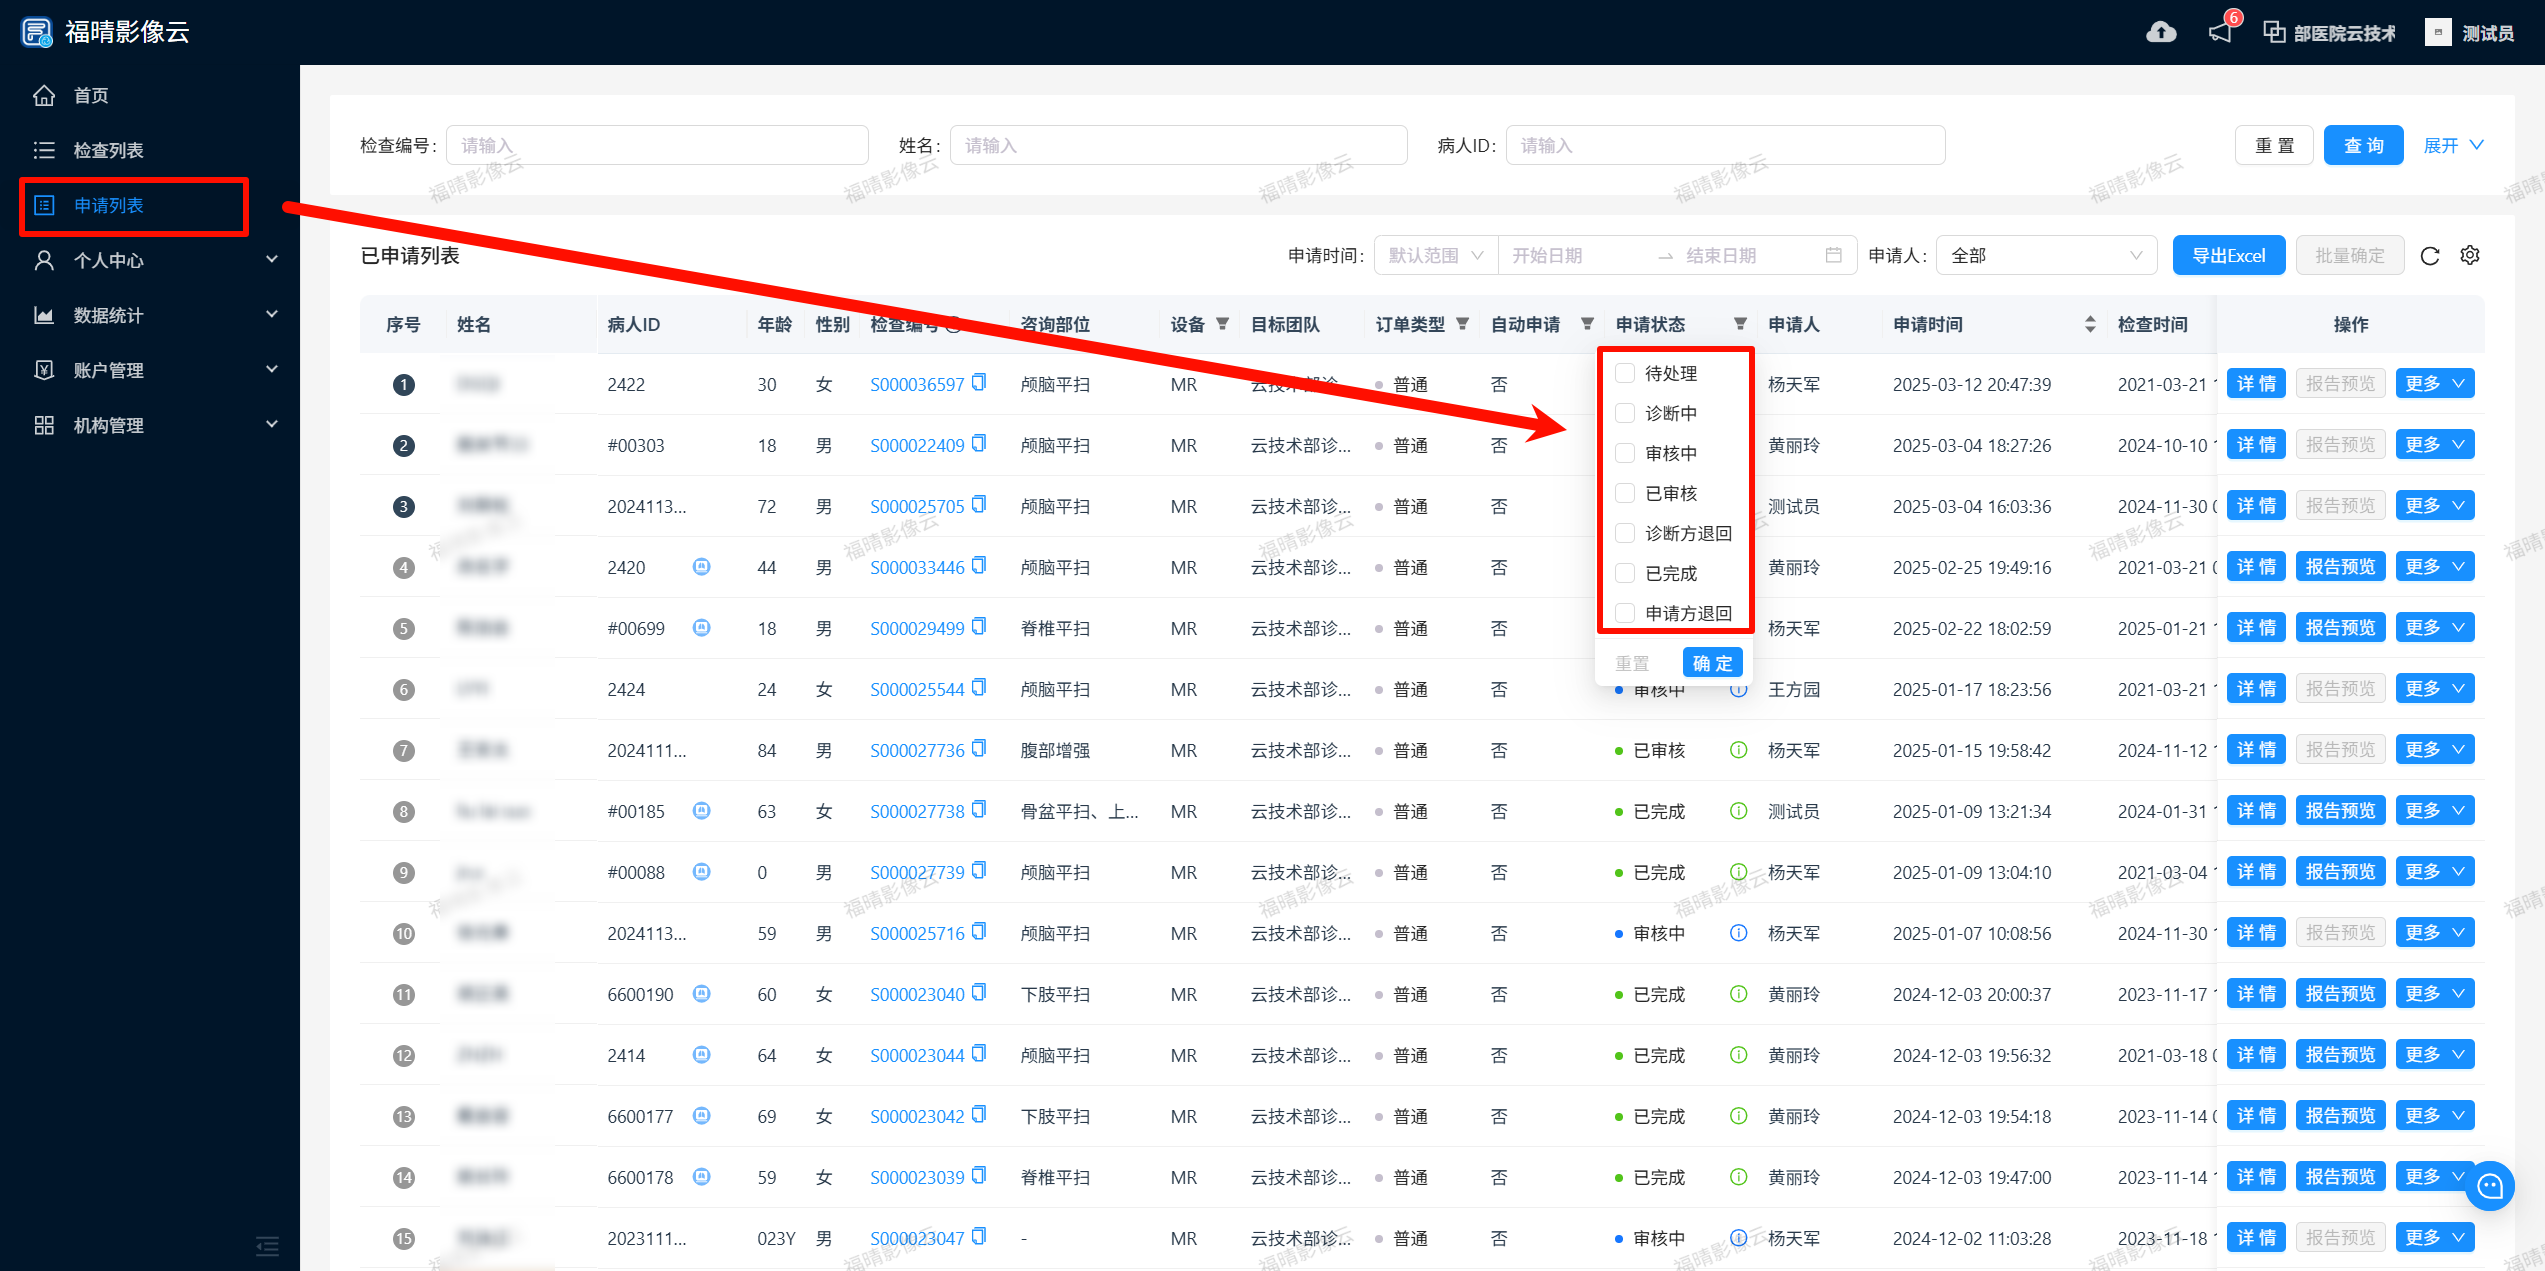Open the notifications megaphone icon
The width and height of the screenshot is (2545, 1271).
tap(2220, 32)
